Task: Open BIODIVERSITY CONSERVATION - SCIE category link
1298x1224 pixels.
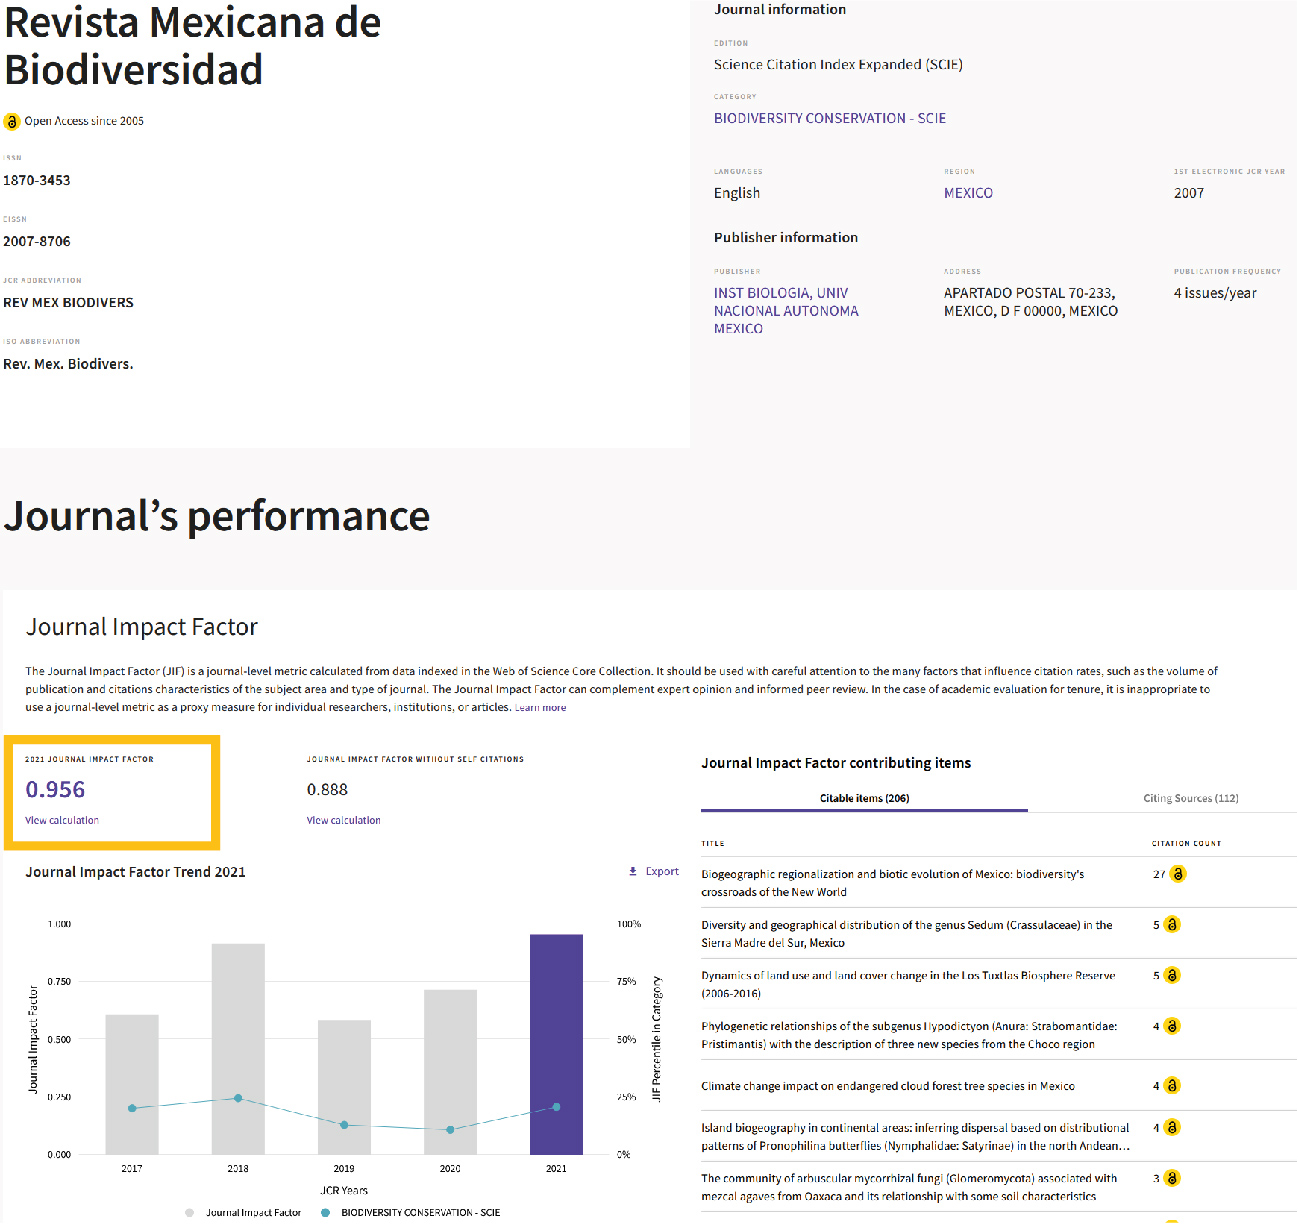Action: 830,118
